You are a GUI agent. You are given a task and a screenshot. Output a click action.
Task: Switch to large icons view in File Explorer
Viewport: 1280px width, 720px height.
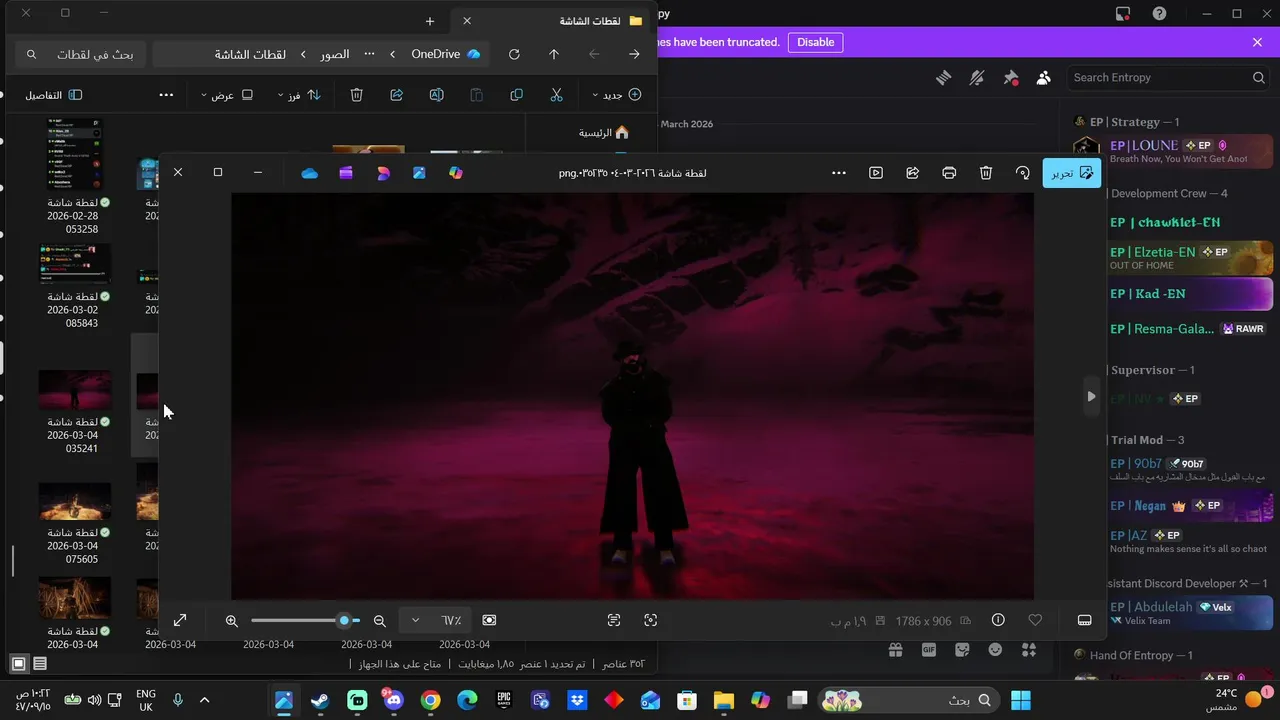(18, 663)
